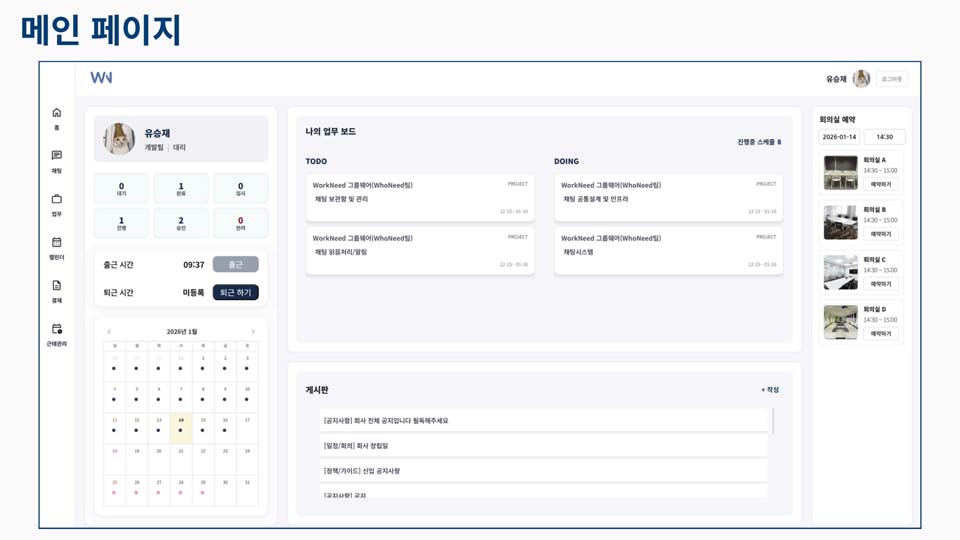960x540 pixels.
Task: Open 근태관리 attendance icon in sidebar
Action: click(57, 329)
